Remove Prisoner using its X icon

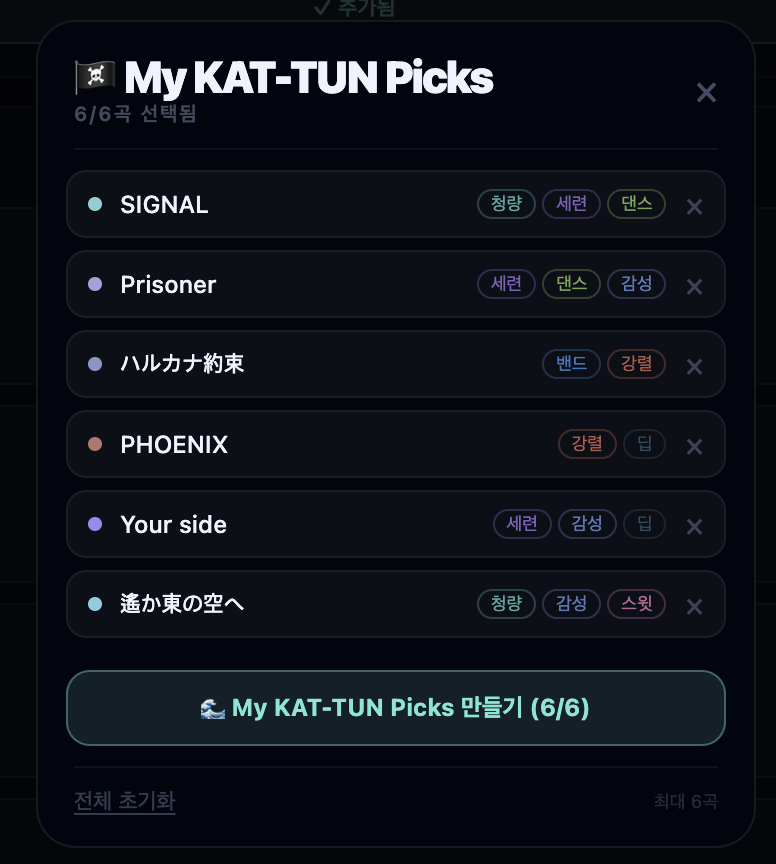pos(695,287)
